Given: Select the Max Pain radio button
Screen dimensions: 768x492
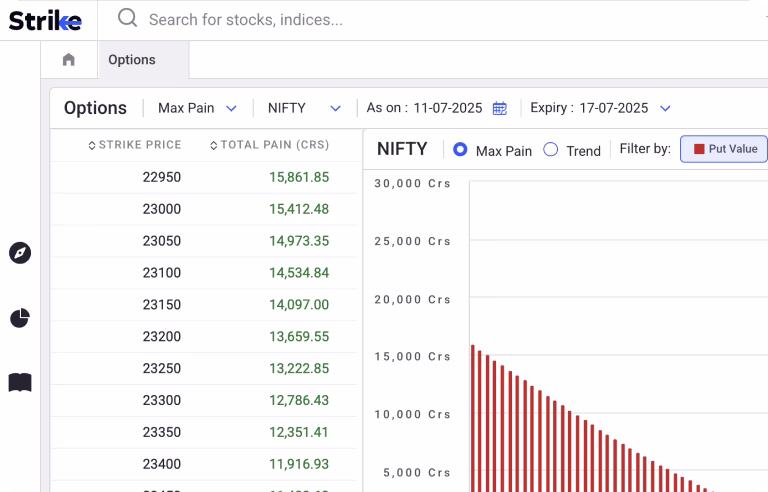Looking at the screenshot, I should click(x=461, y=150).
